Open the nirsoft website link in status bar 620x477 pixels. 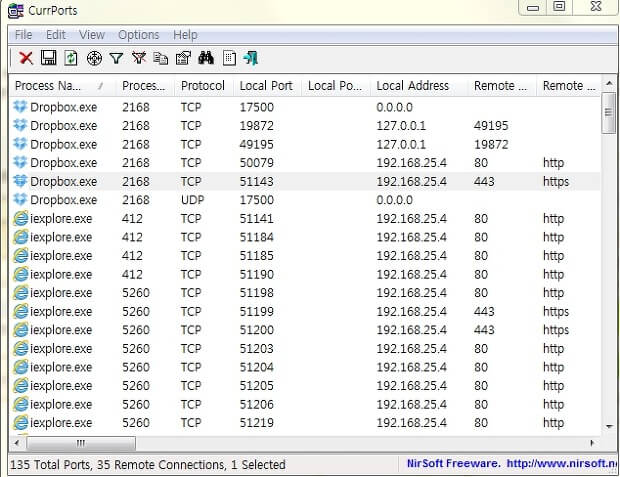pyautogui.click(x=562, y=463)
